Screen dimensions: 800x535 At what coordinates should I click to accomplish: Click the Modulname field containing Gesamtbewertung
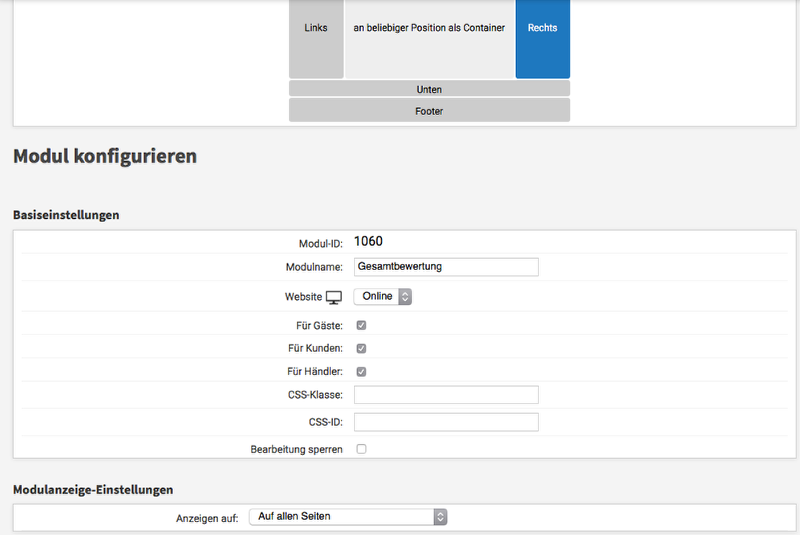[446, 267]
